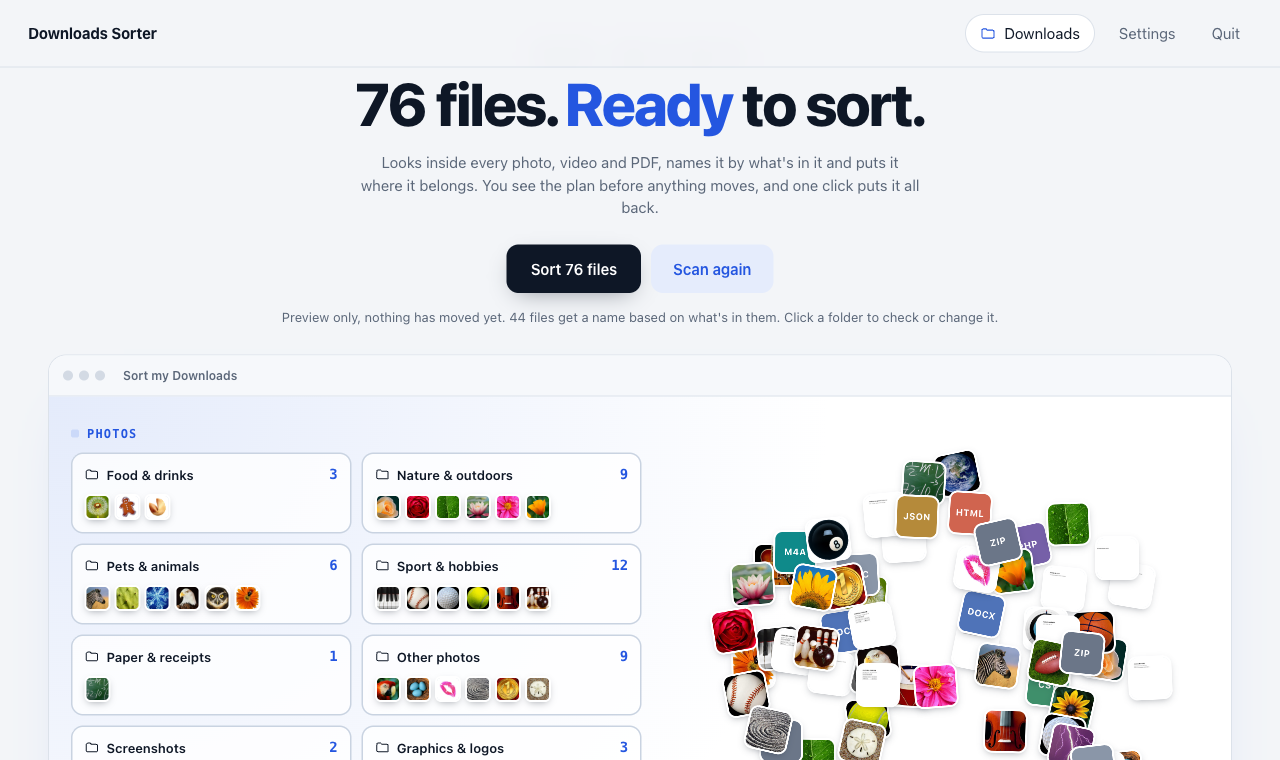Viewport: 1280px width, 760px height.
Task: Select the piano keys thumbnail in Sport & hobbies
Action: 388,598
